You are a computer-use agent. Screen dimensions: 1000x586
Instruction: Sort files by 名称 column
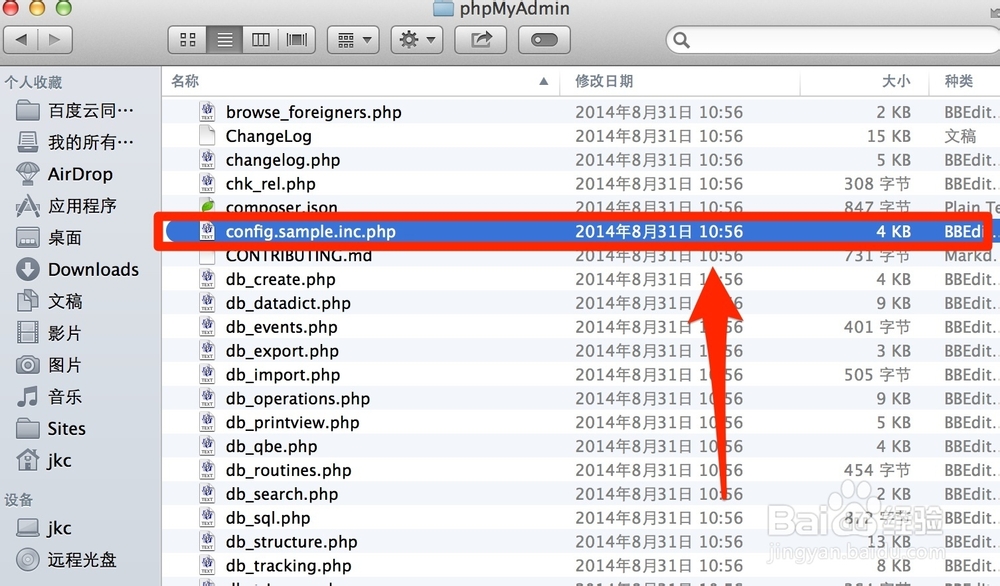click(360, 81)
